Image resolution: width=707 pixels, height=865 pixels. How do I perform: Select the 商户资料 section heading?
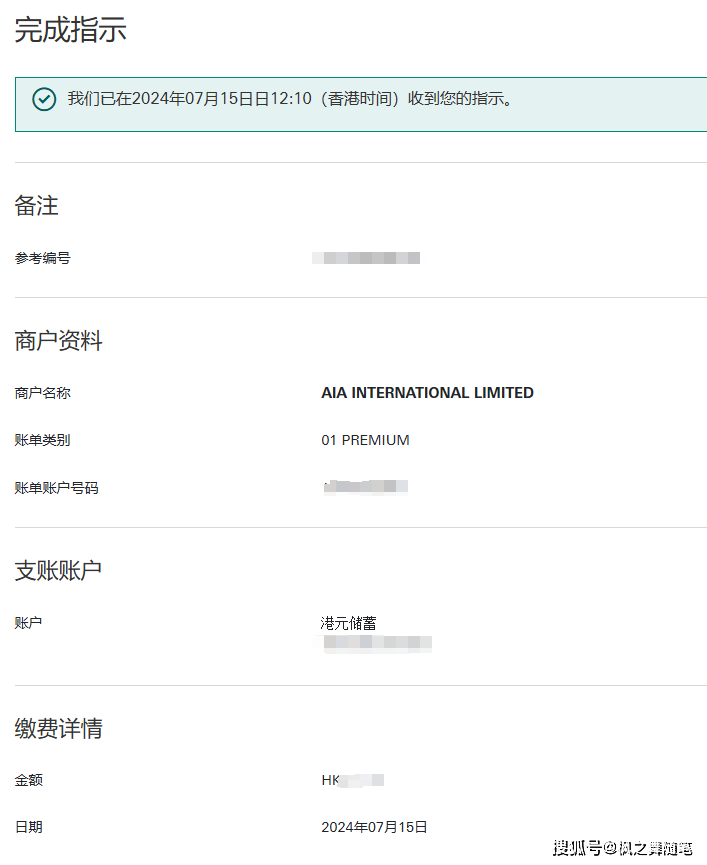click(58, 341)
